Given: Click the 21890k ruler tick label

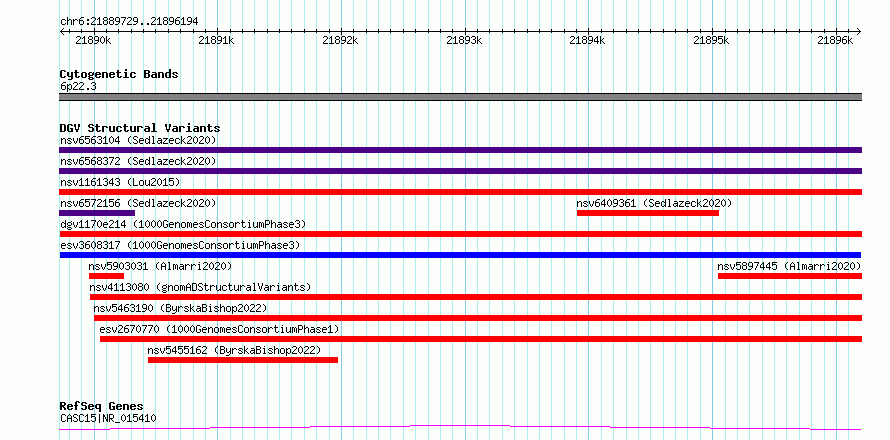Looking at the screenshot, I should [93, 41].
